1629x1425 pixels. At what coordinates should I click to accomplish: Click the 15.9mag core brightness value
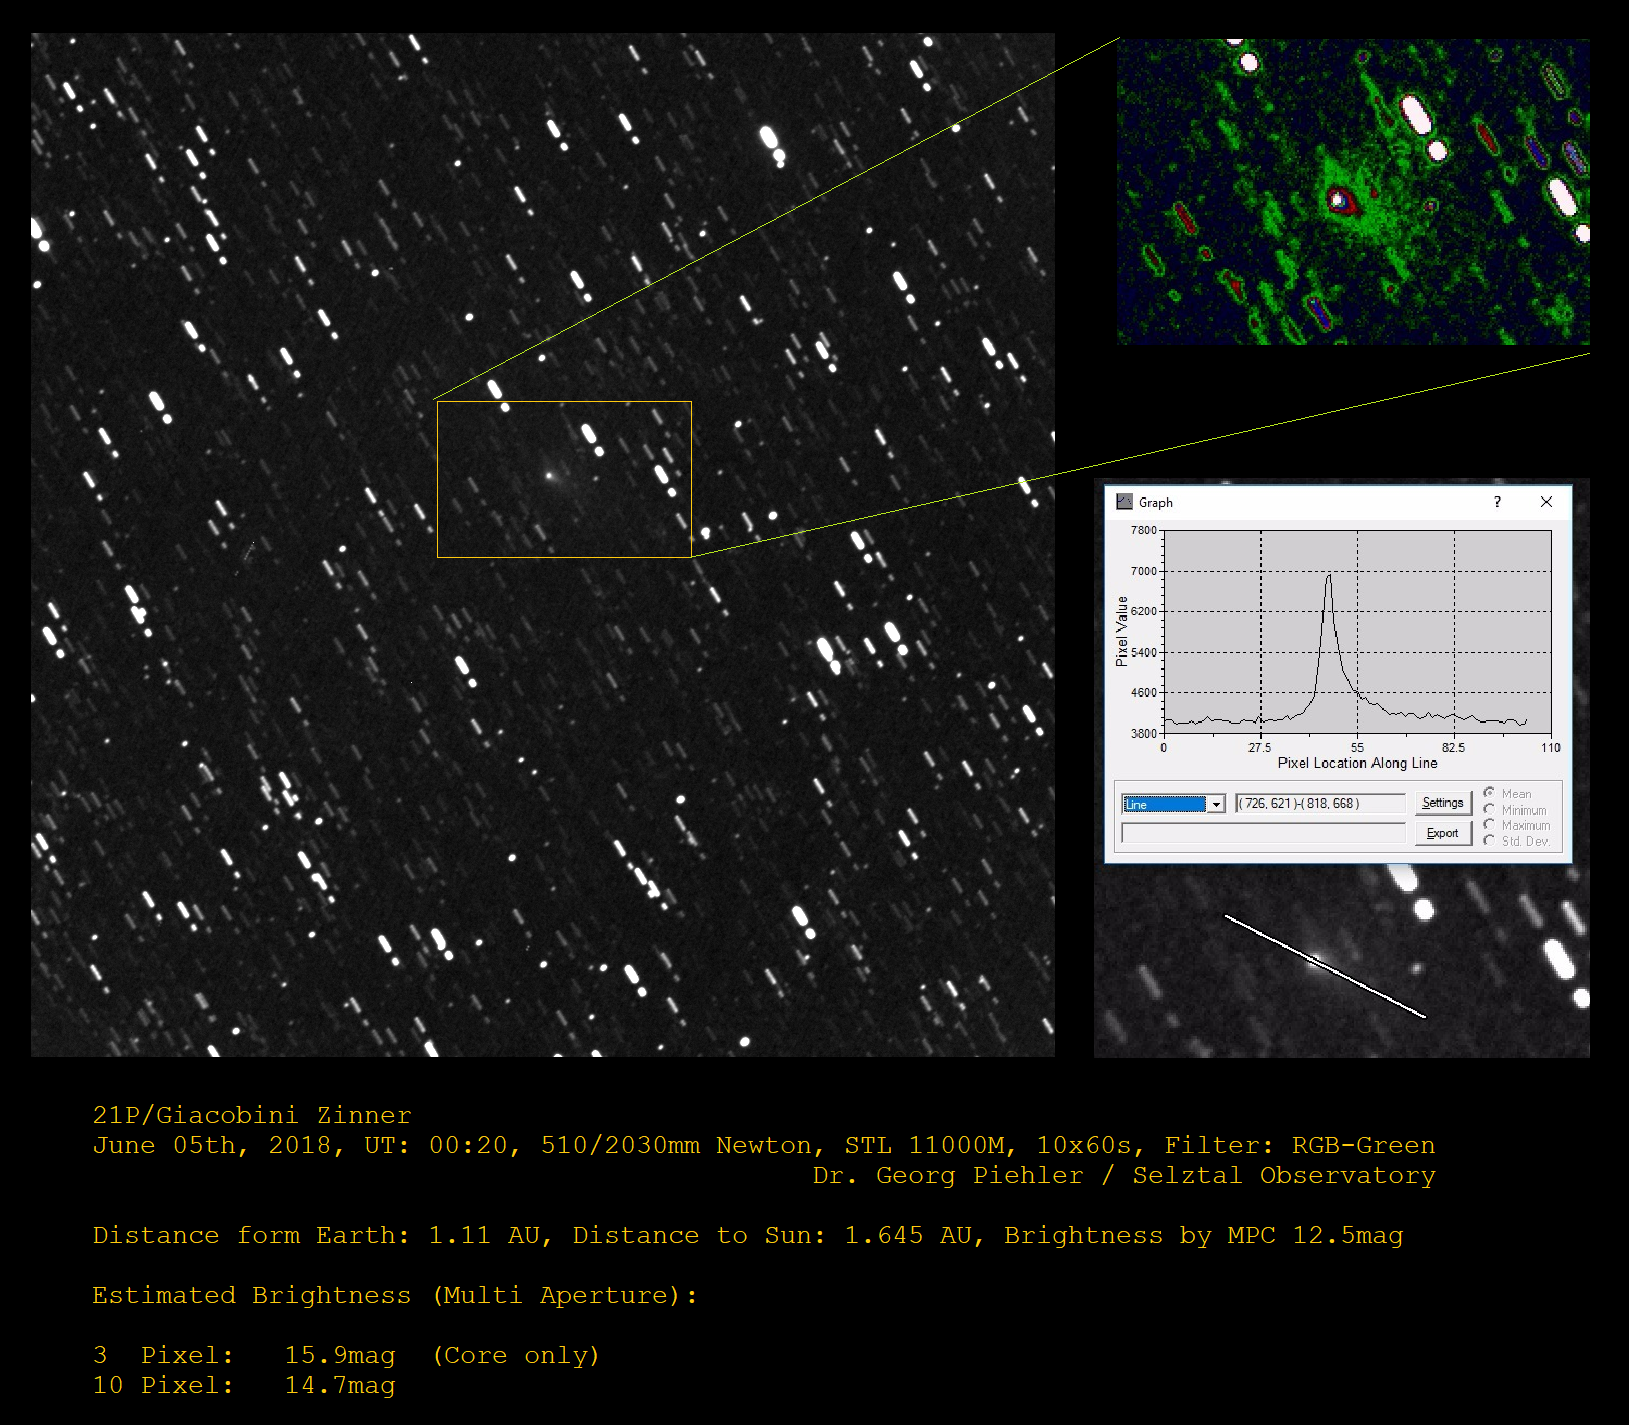(340, 1355)
